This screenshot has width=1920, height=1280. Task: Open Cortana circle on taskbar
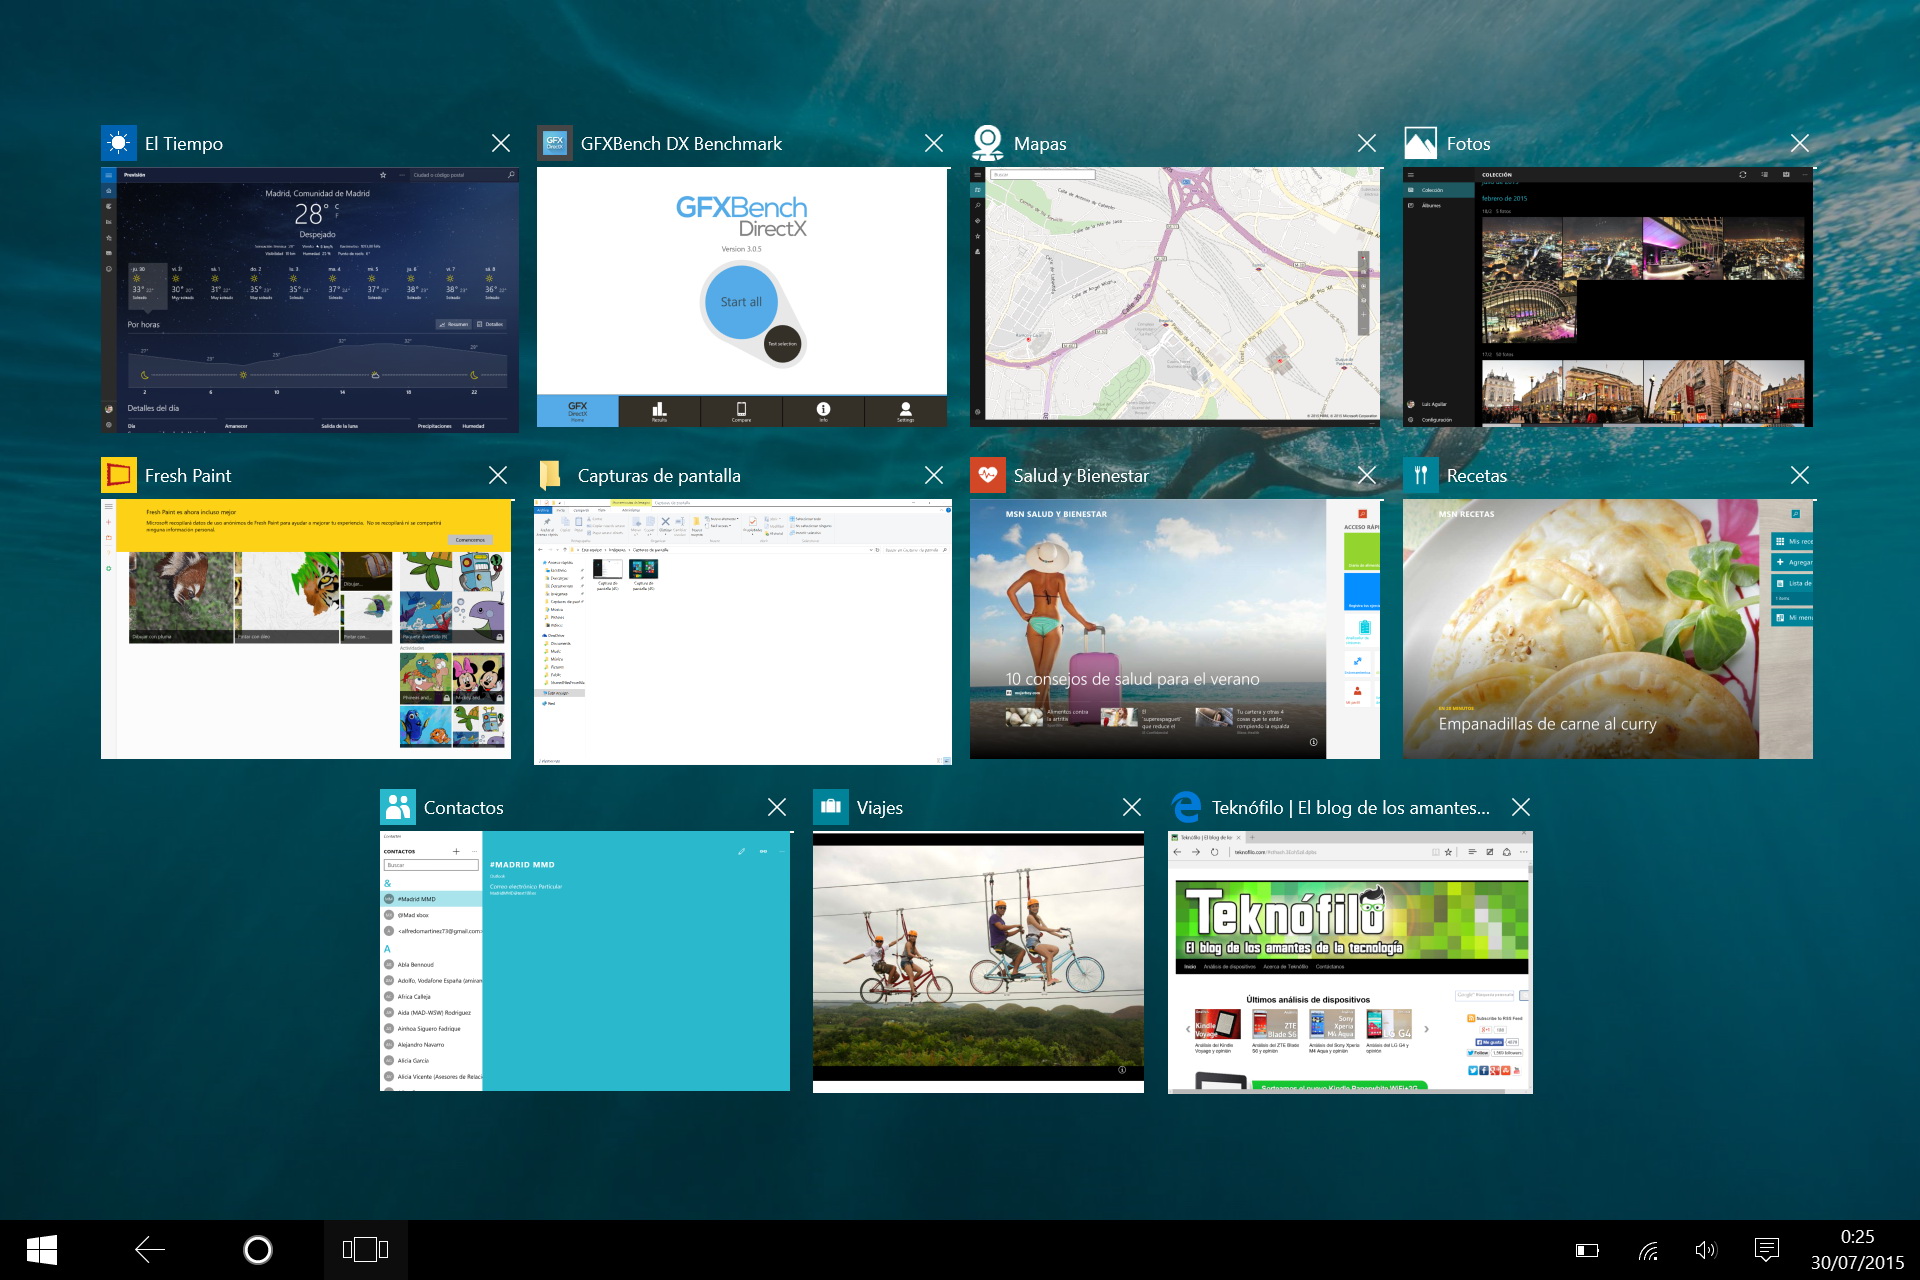(x=258, y=1249)
